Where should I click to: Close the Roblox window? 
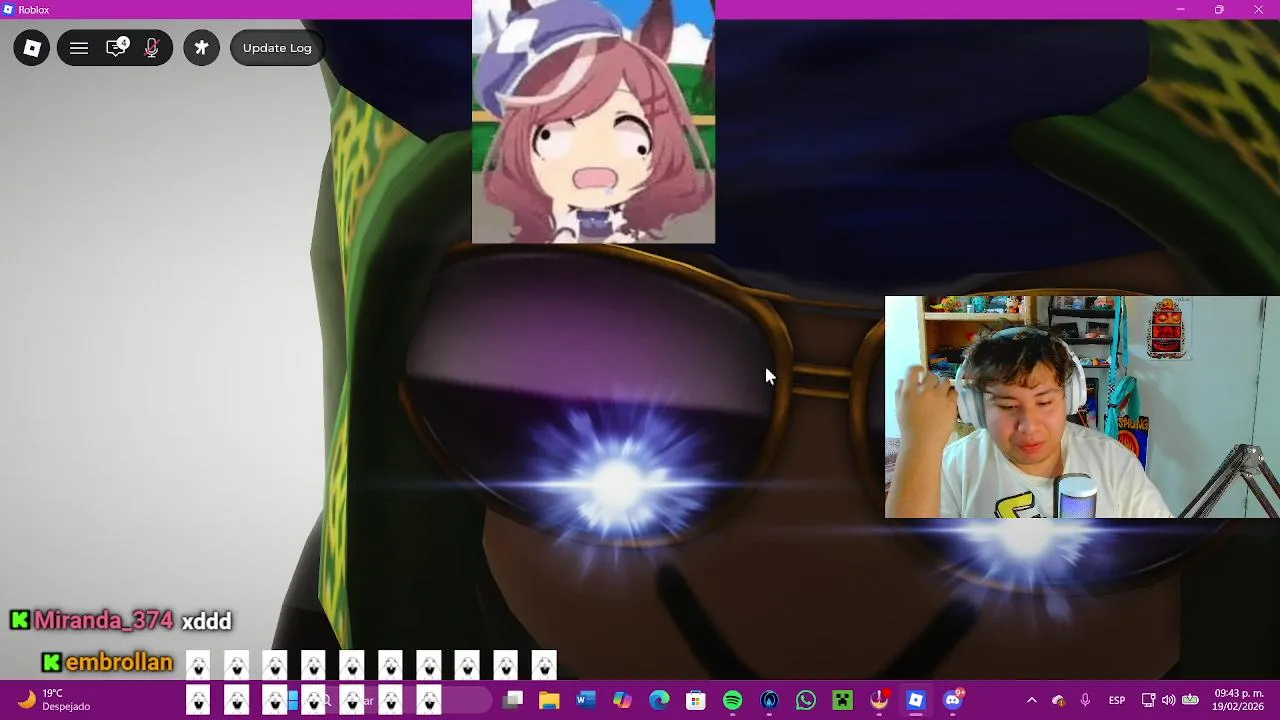[x=1259, y=9]
